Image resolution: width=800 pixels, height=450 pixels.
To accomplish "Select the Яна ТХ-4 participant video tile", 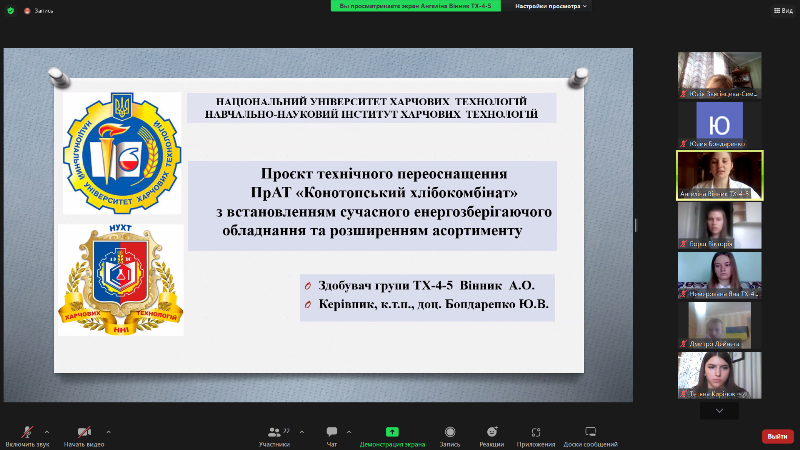I will (719, 275).
